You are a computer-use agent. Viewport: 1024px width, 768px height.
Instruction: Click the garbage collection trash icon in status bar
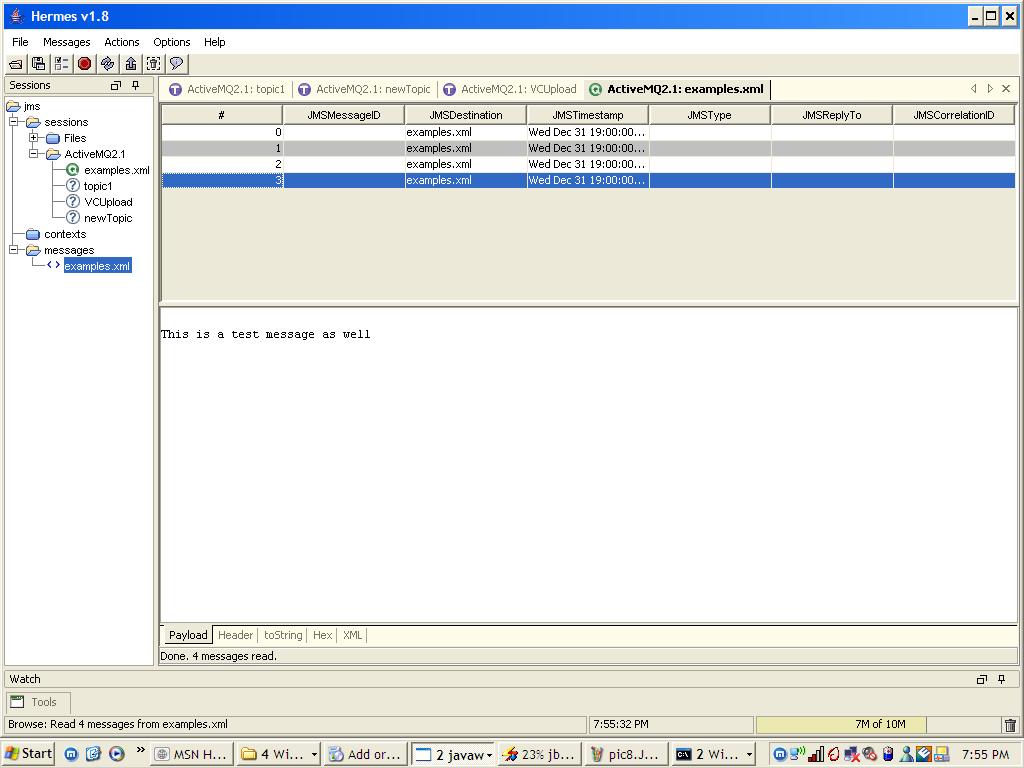1010,725
